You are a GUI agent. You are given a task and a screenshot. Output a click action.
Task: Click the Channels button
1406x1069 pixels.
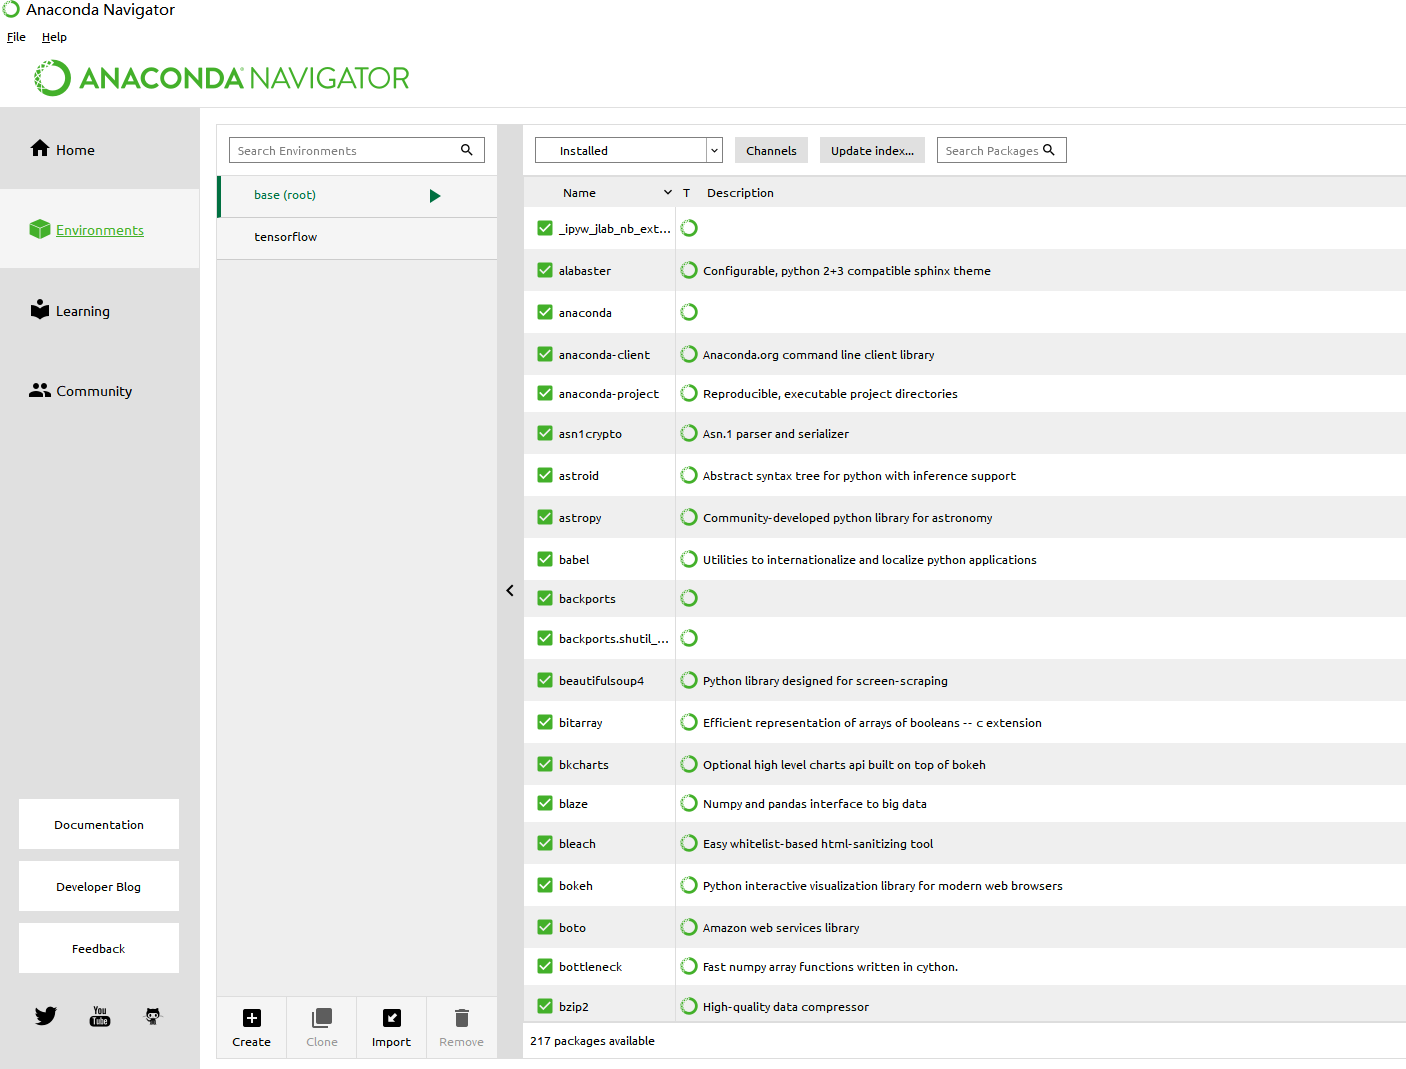click(x=772, y=150)
